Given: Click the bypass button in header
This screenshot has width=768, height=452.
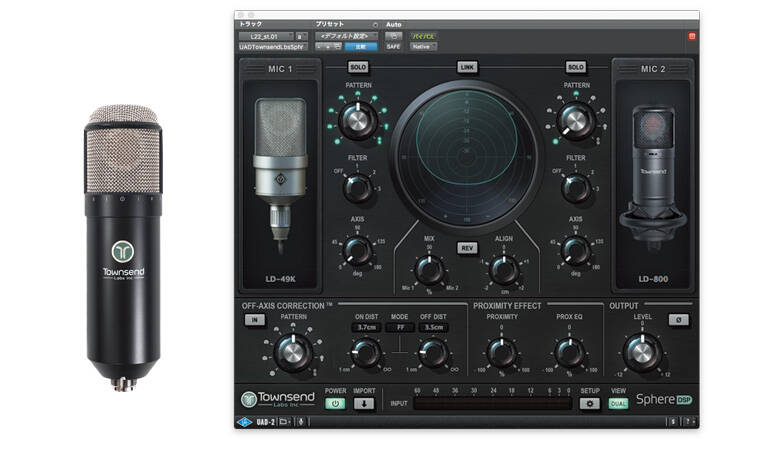Looking at the screenshot, I should click(424, 36).
